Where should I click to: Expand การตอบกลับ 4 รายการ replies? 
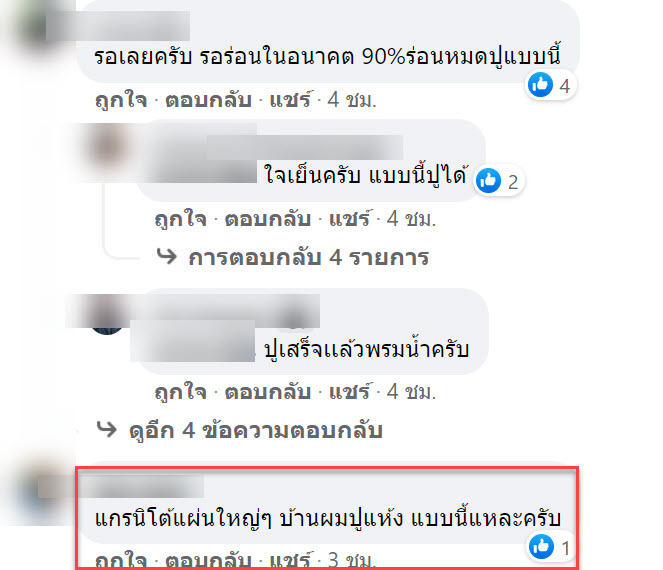[x=309, y=258]
